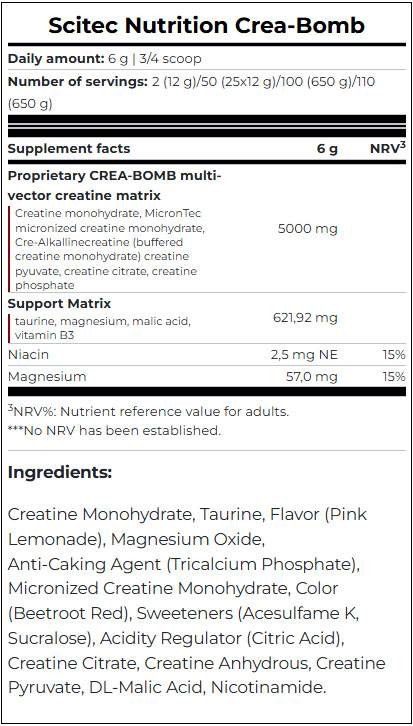The image size is (413, 726).
Task: Click the NRV column header
Action: pyautogui.click(x=388, y=149)
